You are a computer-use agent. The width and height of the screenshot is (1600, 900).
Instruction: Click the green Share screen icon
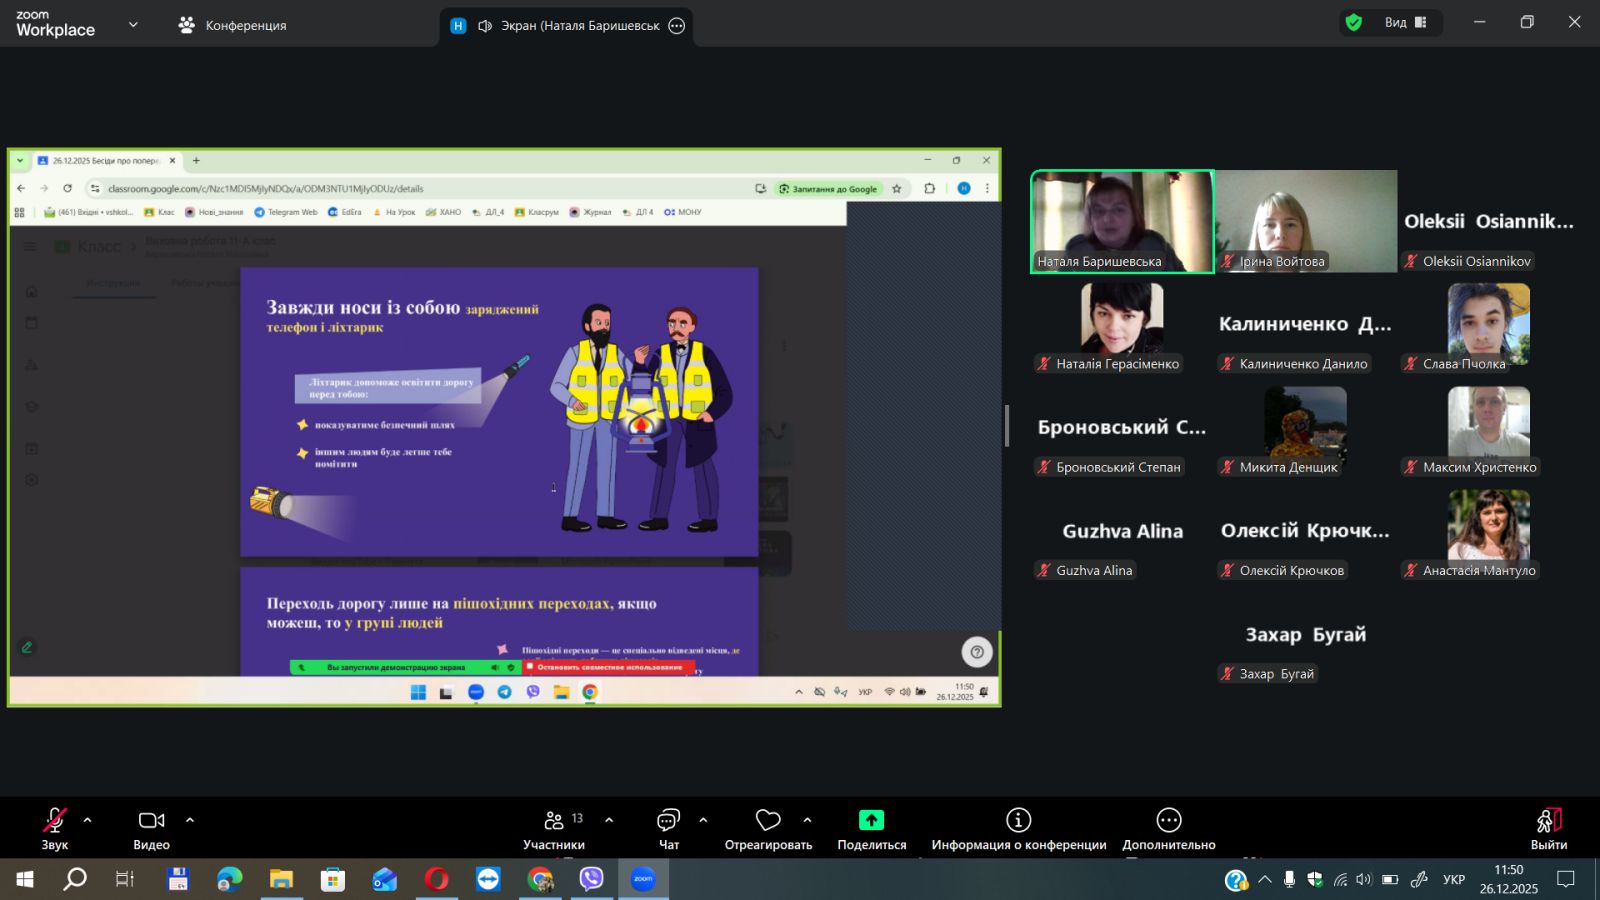(x=871, y=821)
